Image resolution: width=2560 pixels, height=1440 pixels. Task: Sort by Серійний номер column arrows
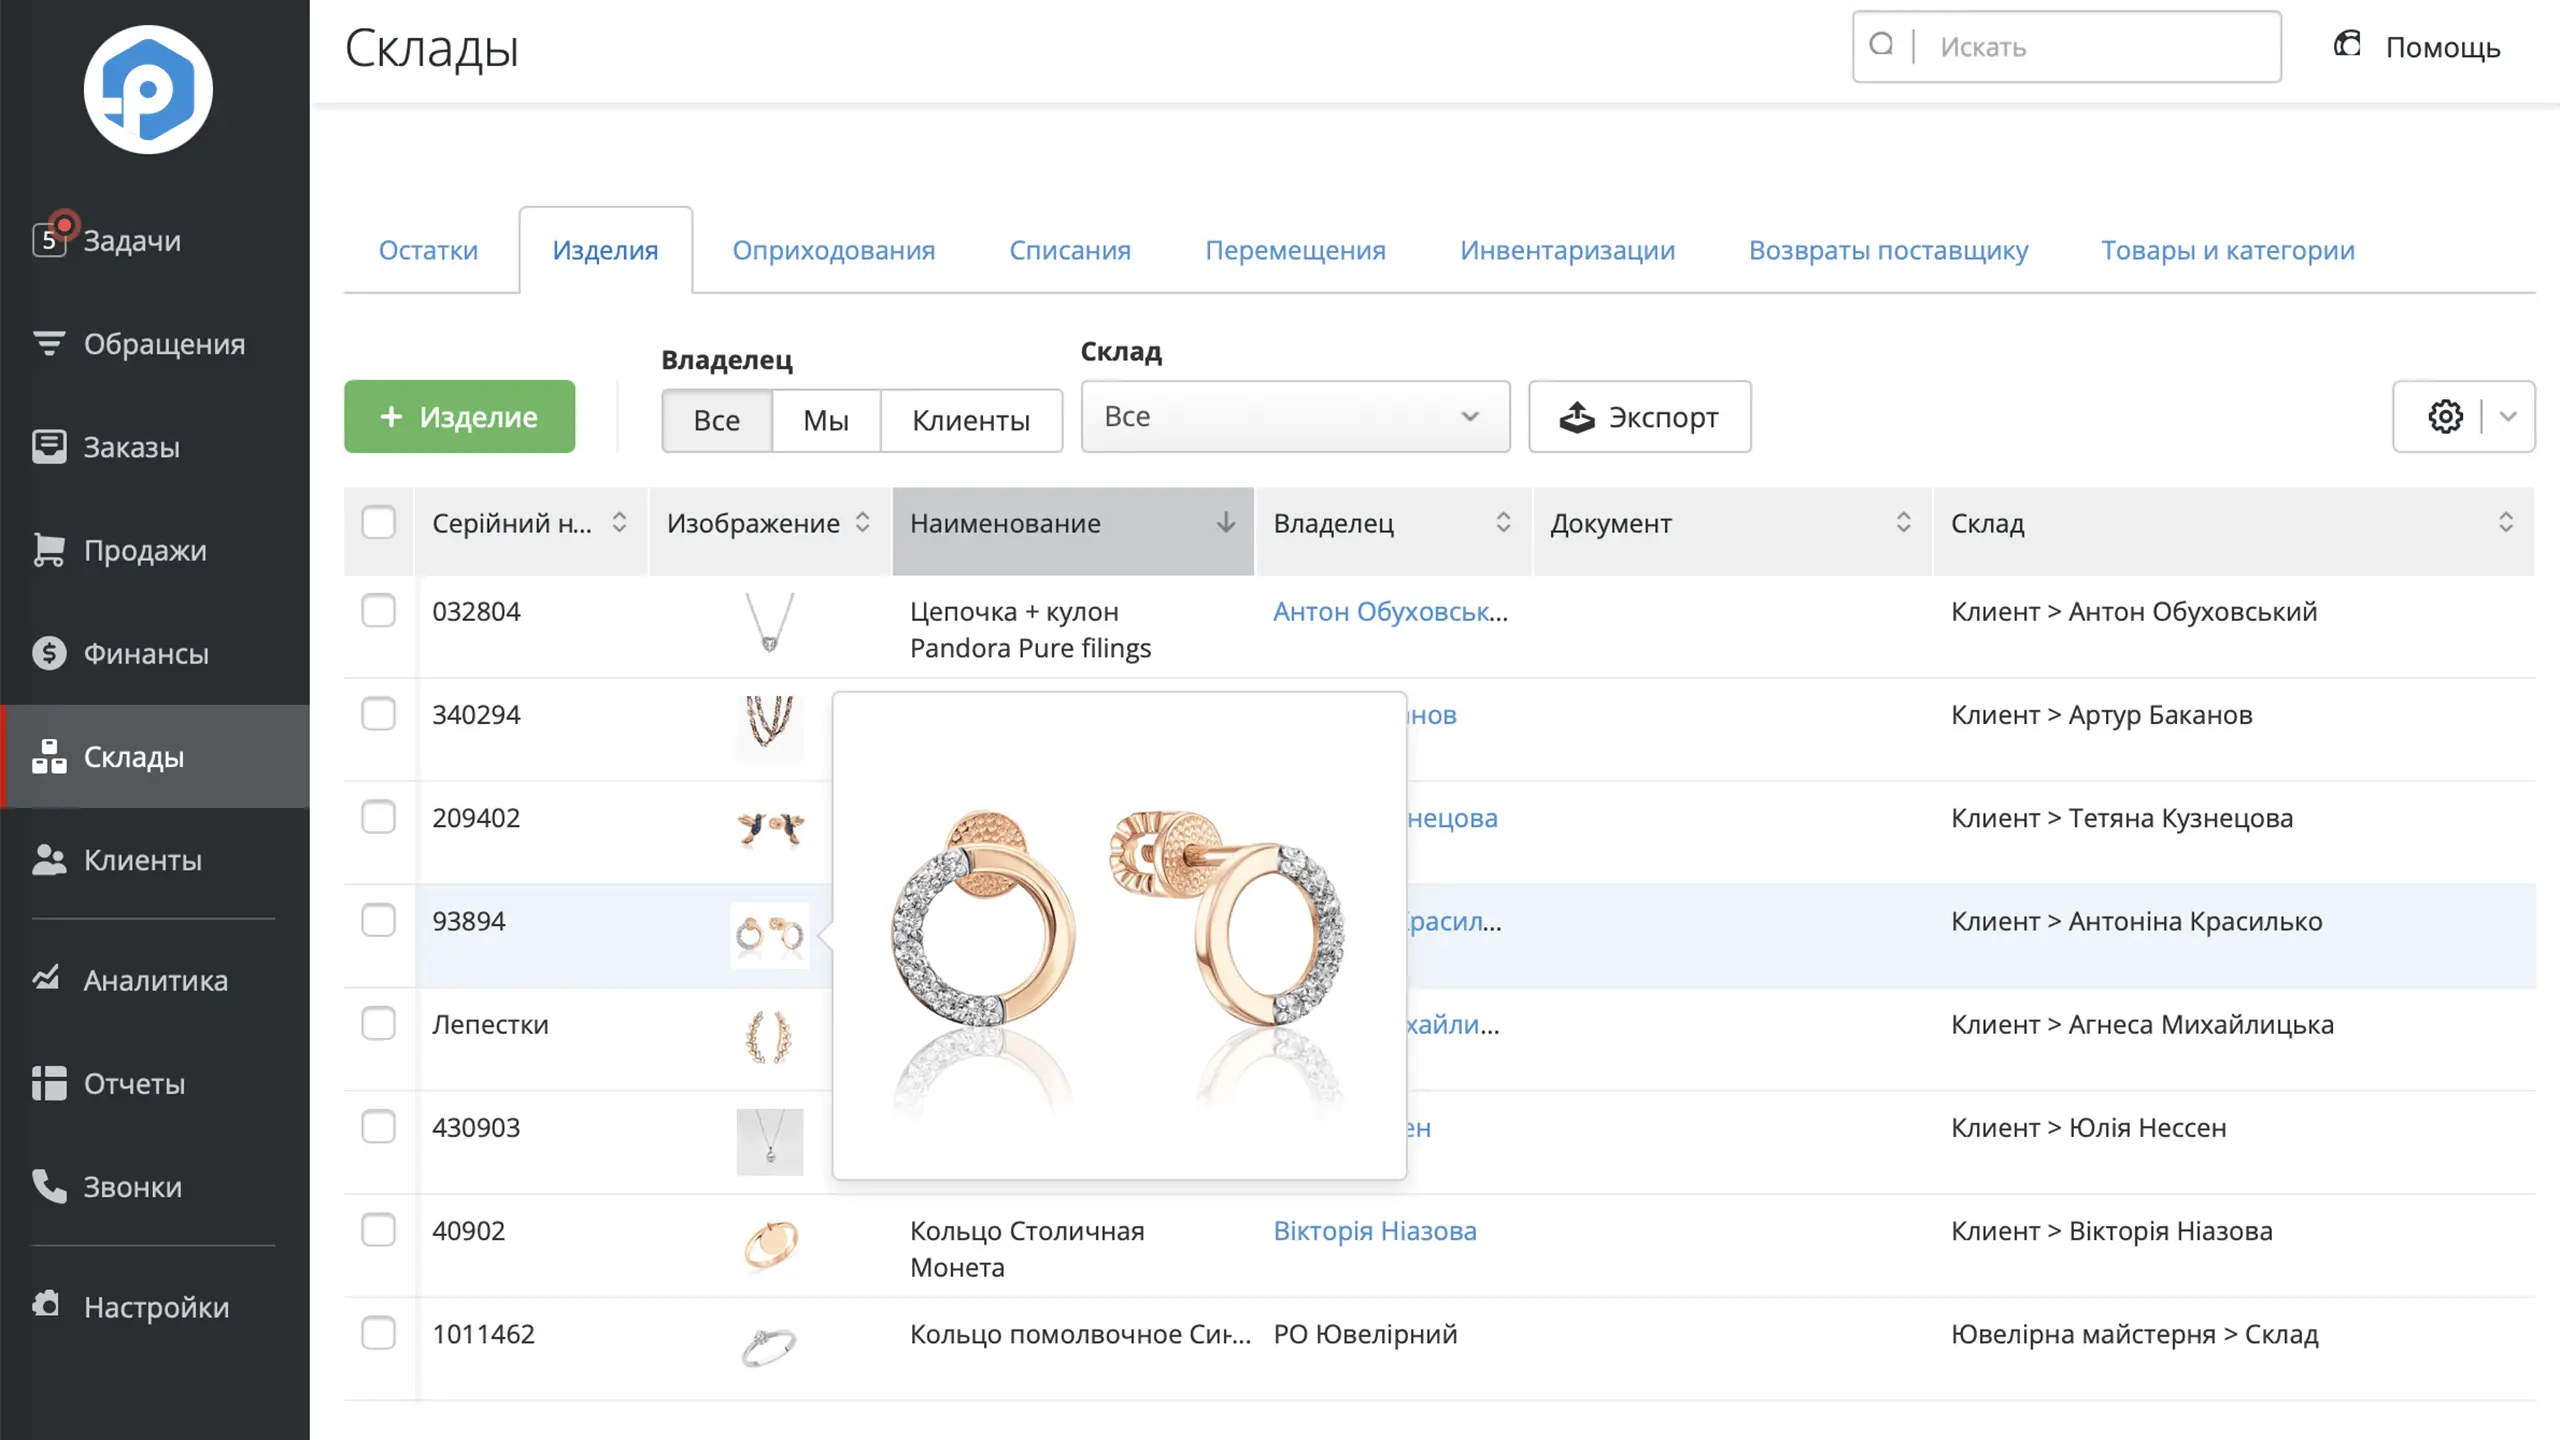tap(619, 522)
